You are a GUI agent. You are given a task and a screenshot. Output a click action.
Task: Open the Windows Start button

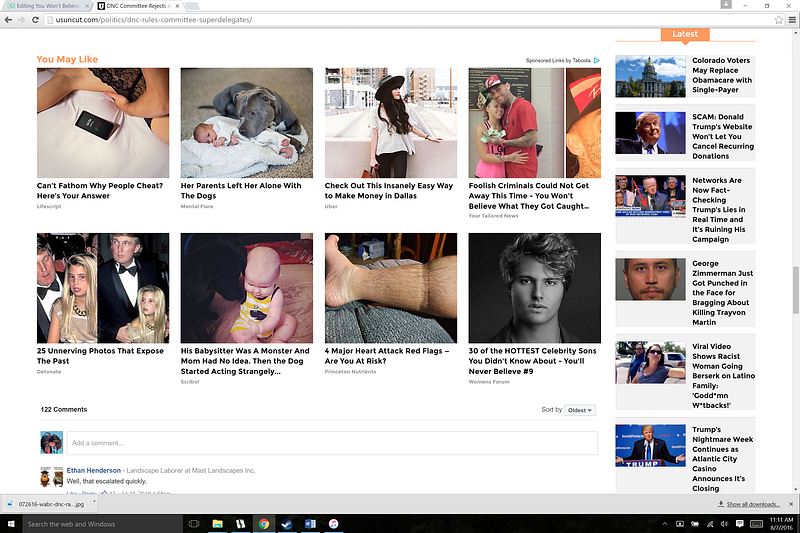click(x=11, y=524)
